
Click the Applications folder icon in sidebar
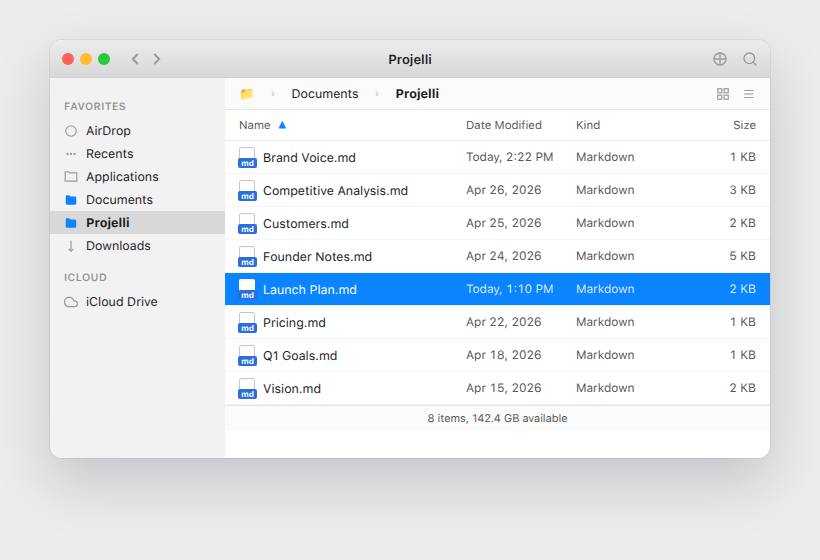(x=71, y=177)
